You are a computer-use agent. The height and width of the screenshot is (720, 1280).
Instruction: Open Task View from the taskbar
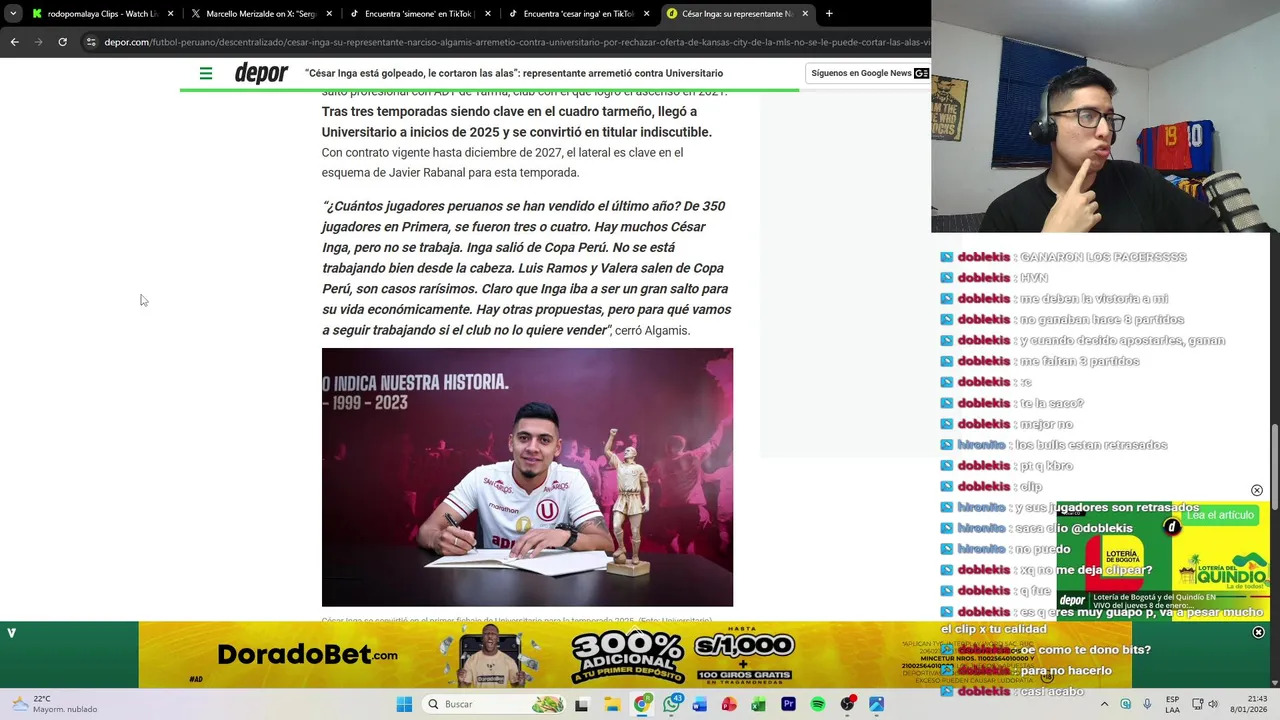coord(582,704)
